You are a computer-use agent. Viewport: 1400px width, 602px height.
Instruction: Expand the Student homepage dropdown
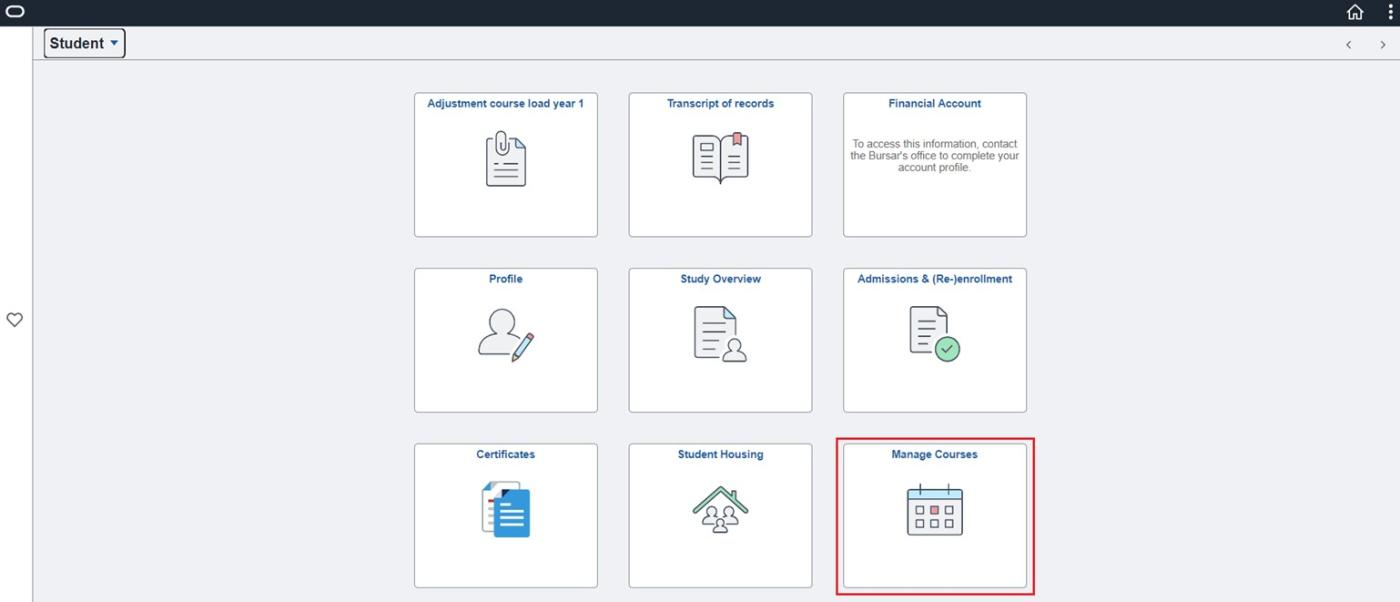(x=85, y=43)
